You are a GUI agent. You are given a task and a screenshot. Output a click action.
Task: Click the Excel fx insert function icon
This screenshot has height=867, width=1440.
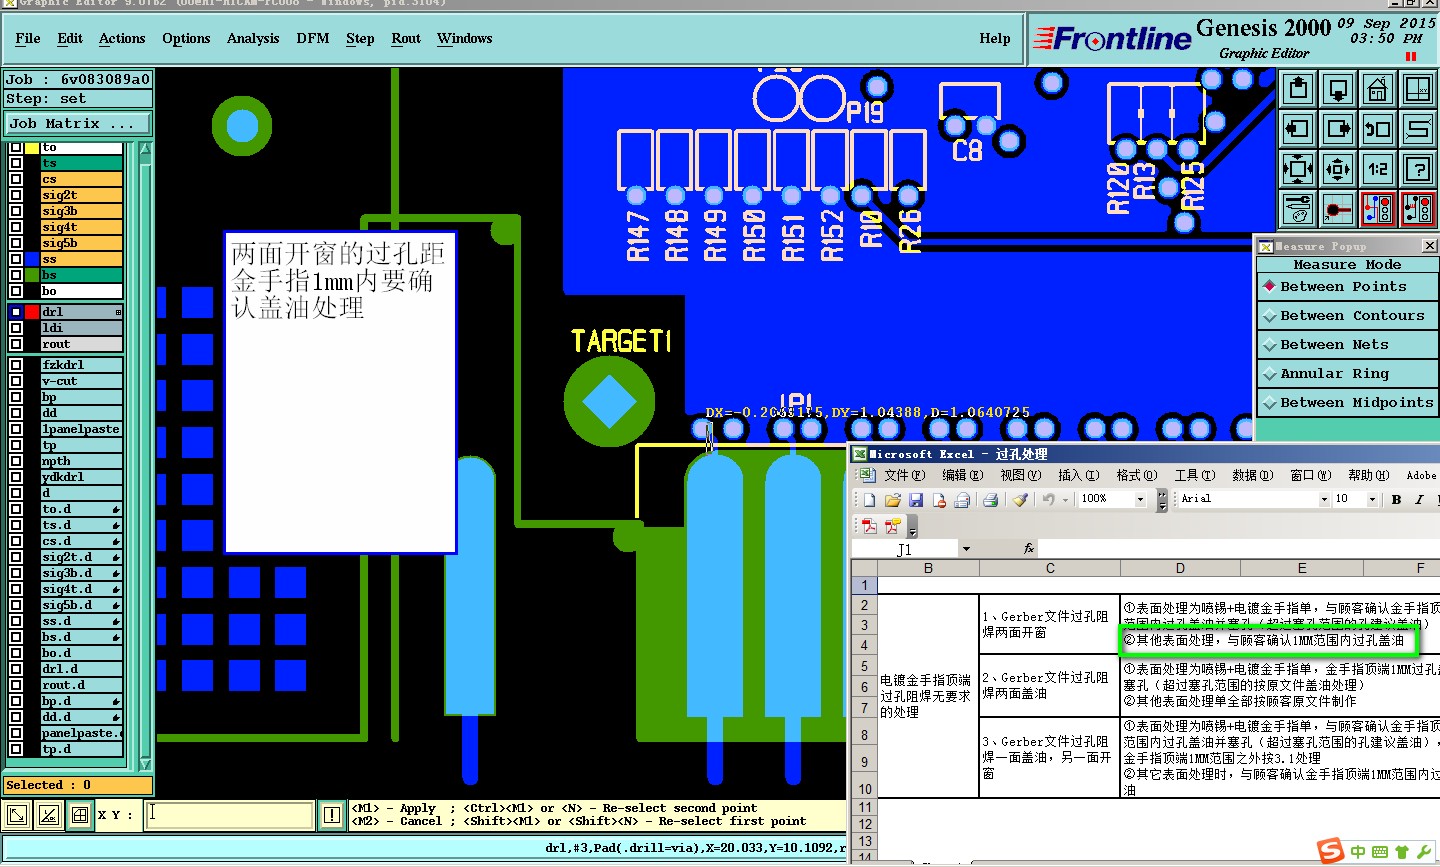click(x=1029, y=549)
